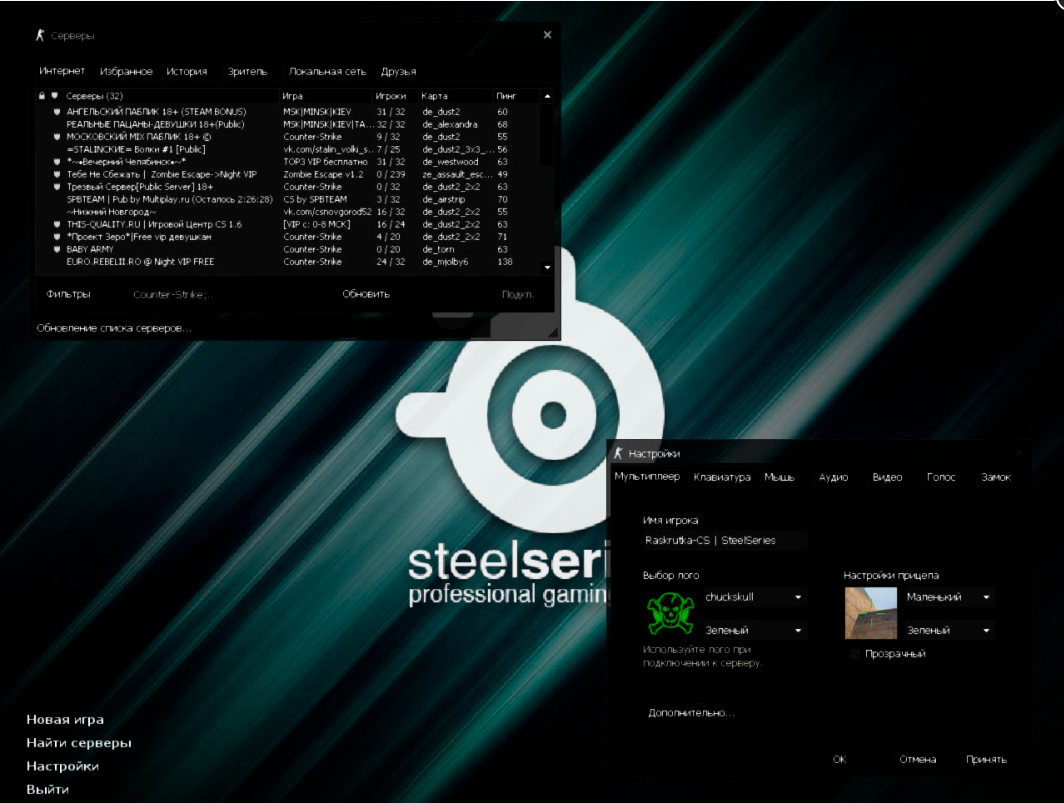
Task: Click Принять in Настройки window
Action: pos(986,759)
